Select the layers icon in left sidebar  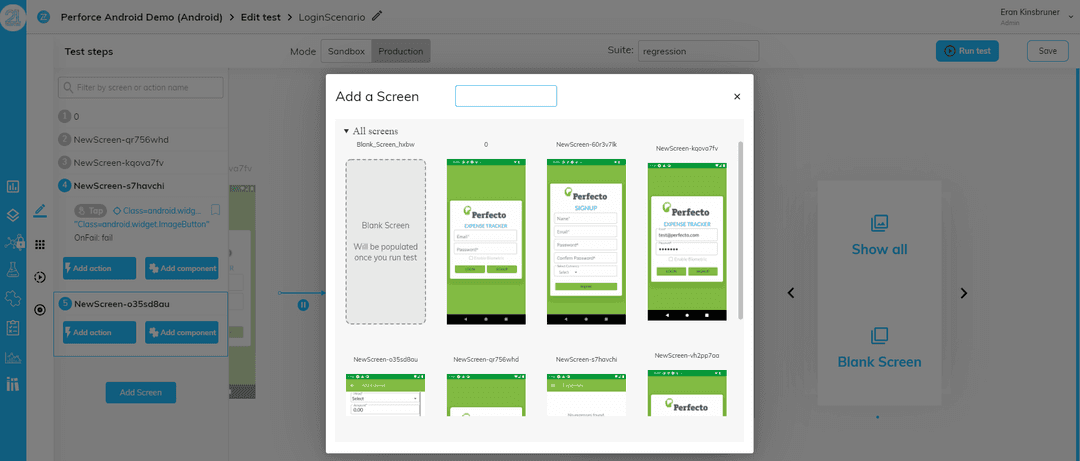click(12, 214)
